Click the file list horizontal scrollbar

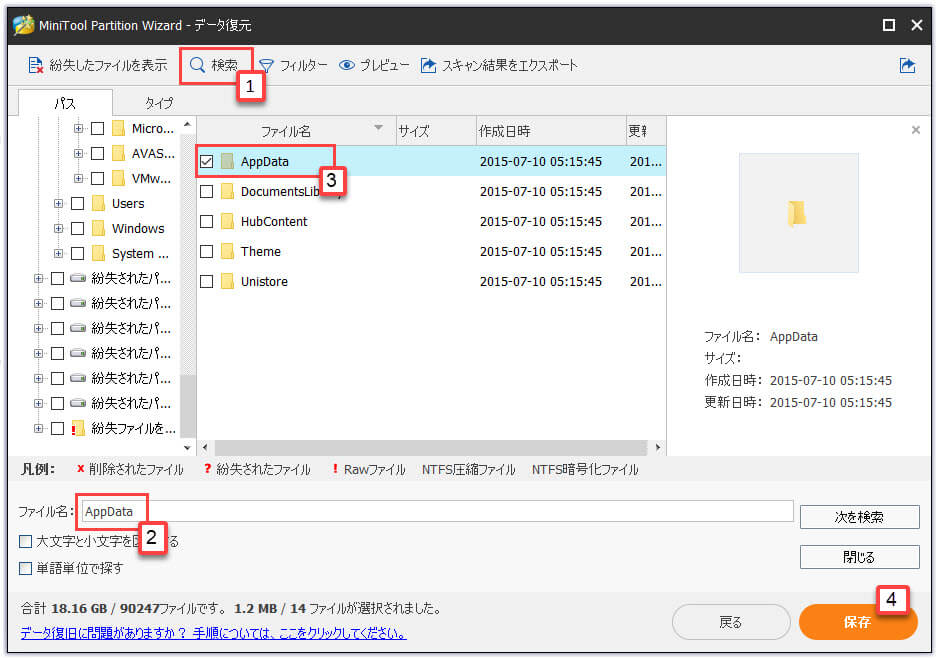pos(430,447)
